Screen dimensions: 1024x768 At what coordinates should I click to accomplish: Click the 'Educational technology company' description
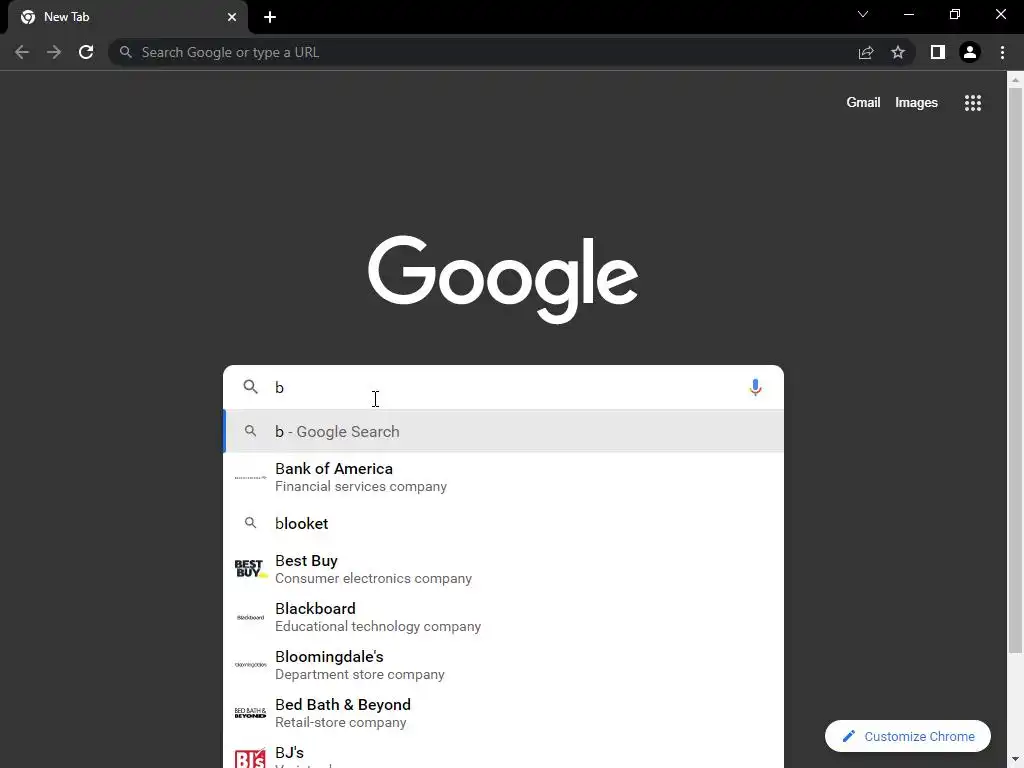[x=378, y=626]
